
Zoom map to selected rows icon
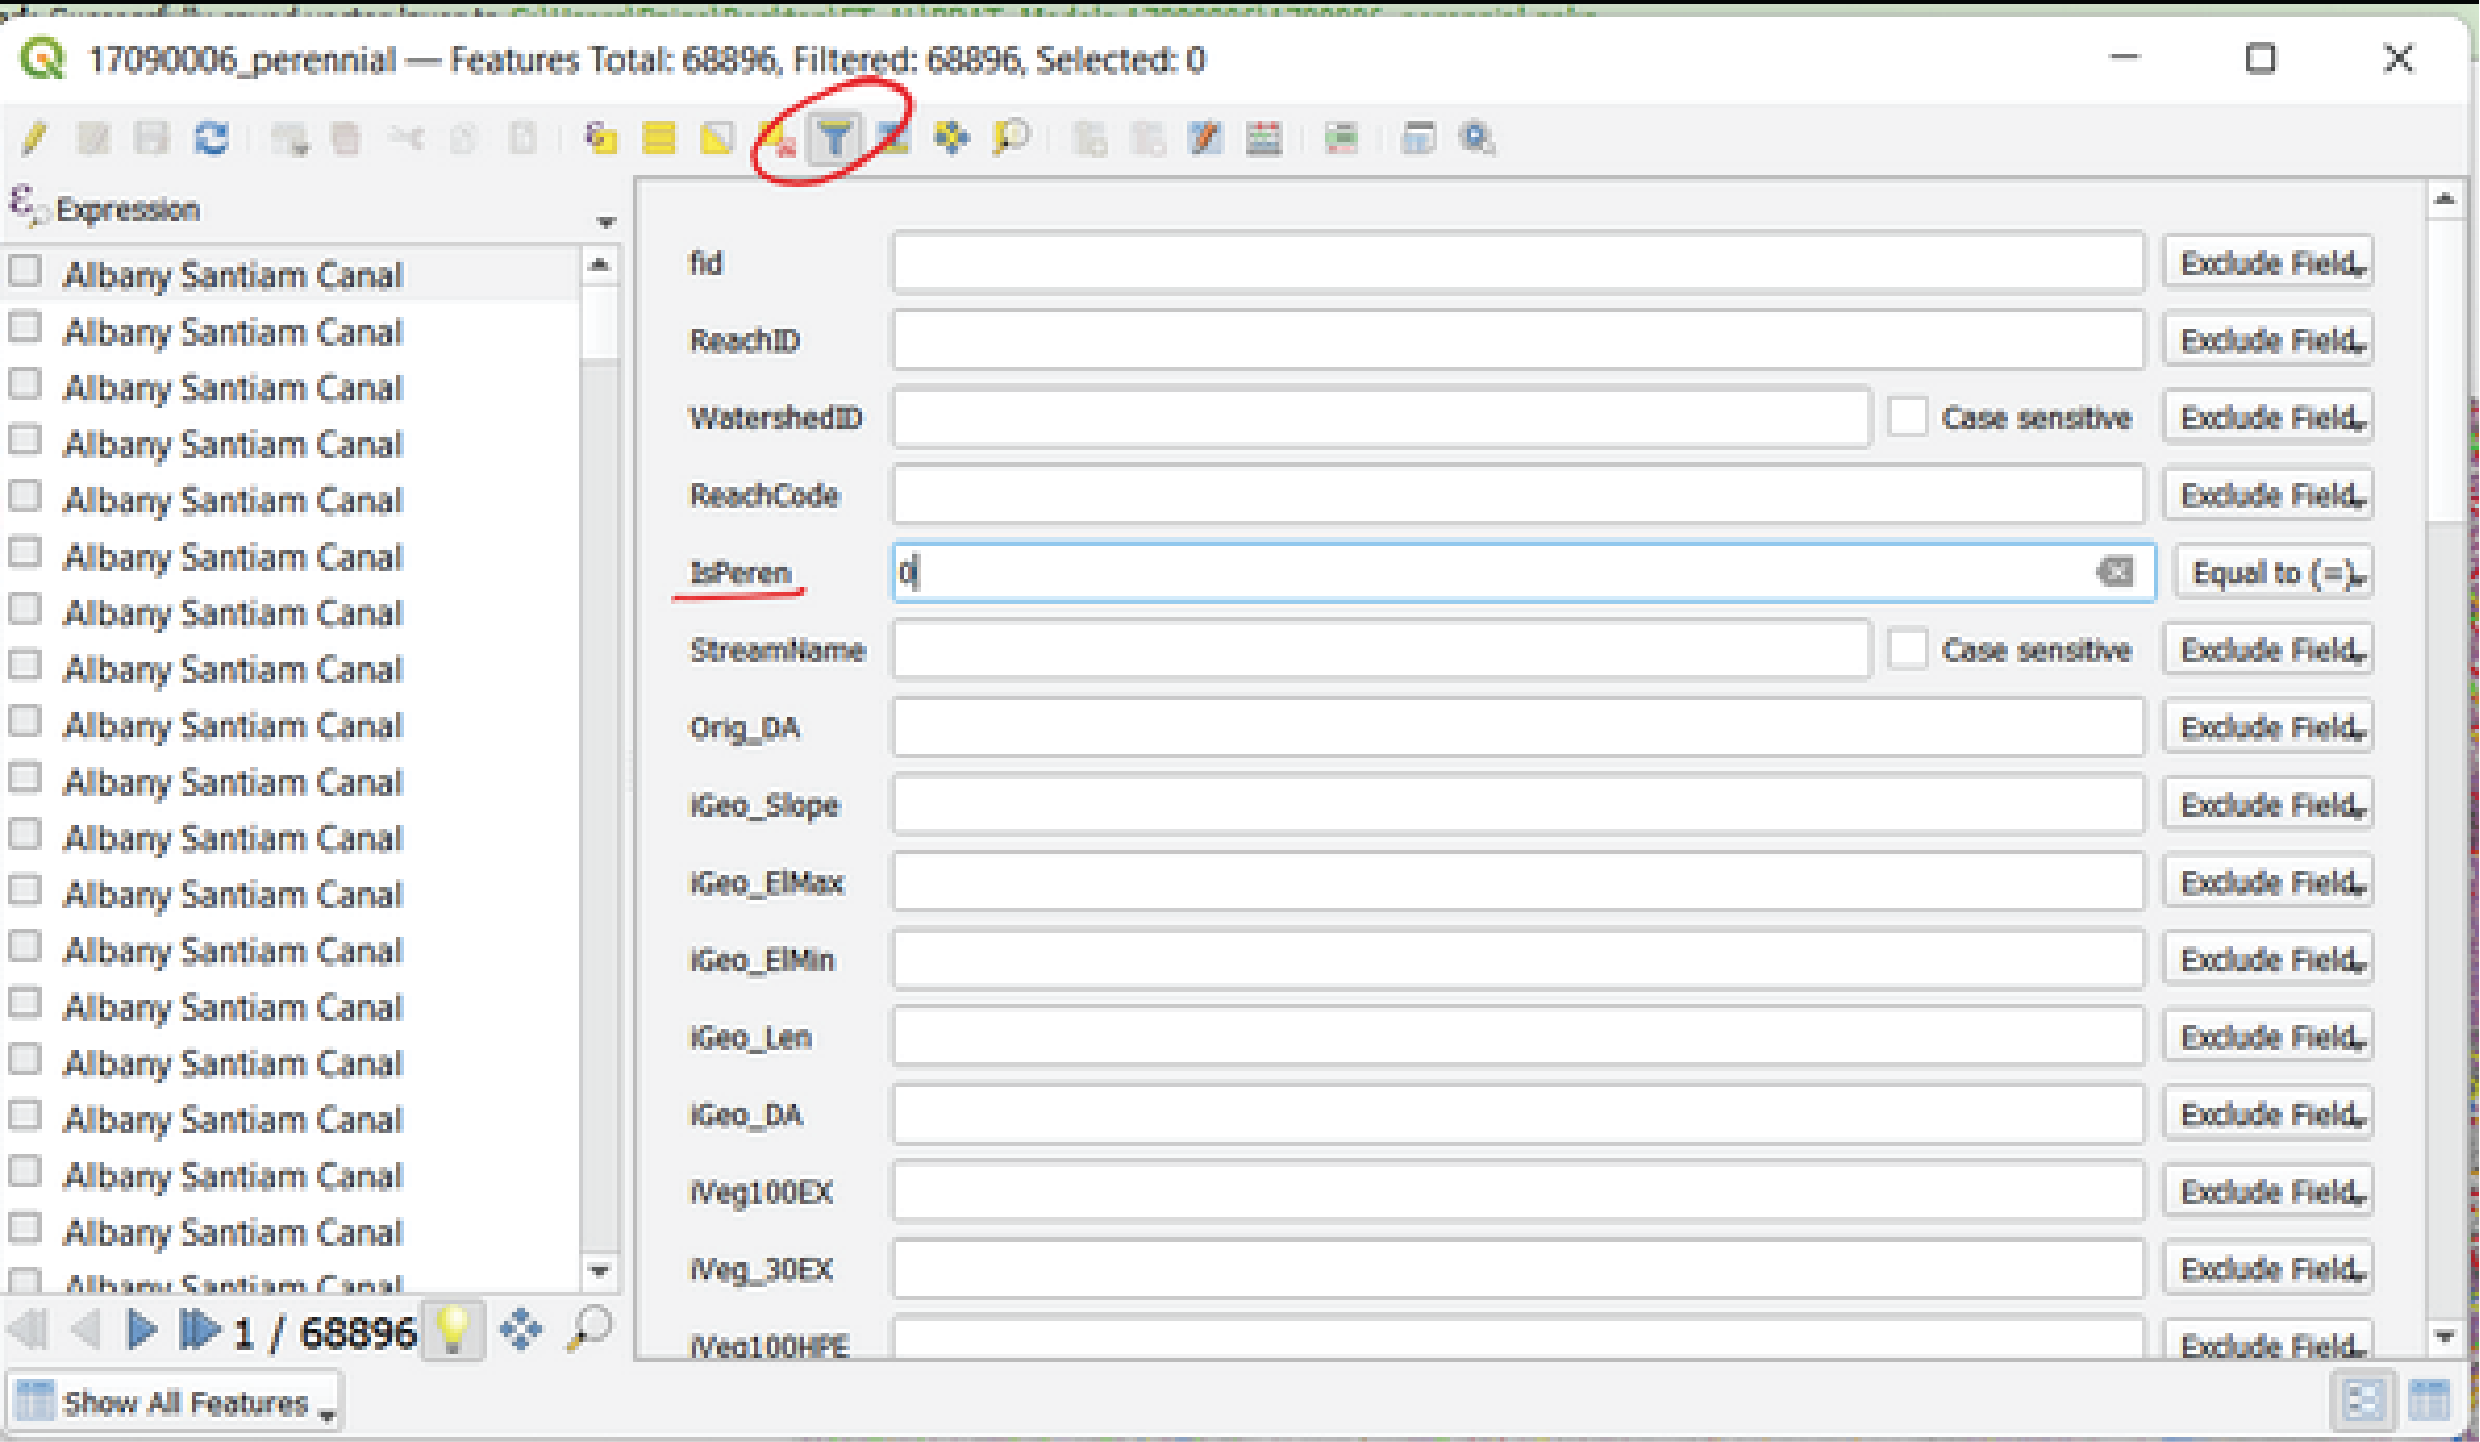pos(1010,138)
